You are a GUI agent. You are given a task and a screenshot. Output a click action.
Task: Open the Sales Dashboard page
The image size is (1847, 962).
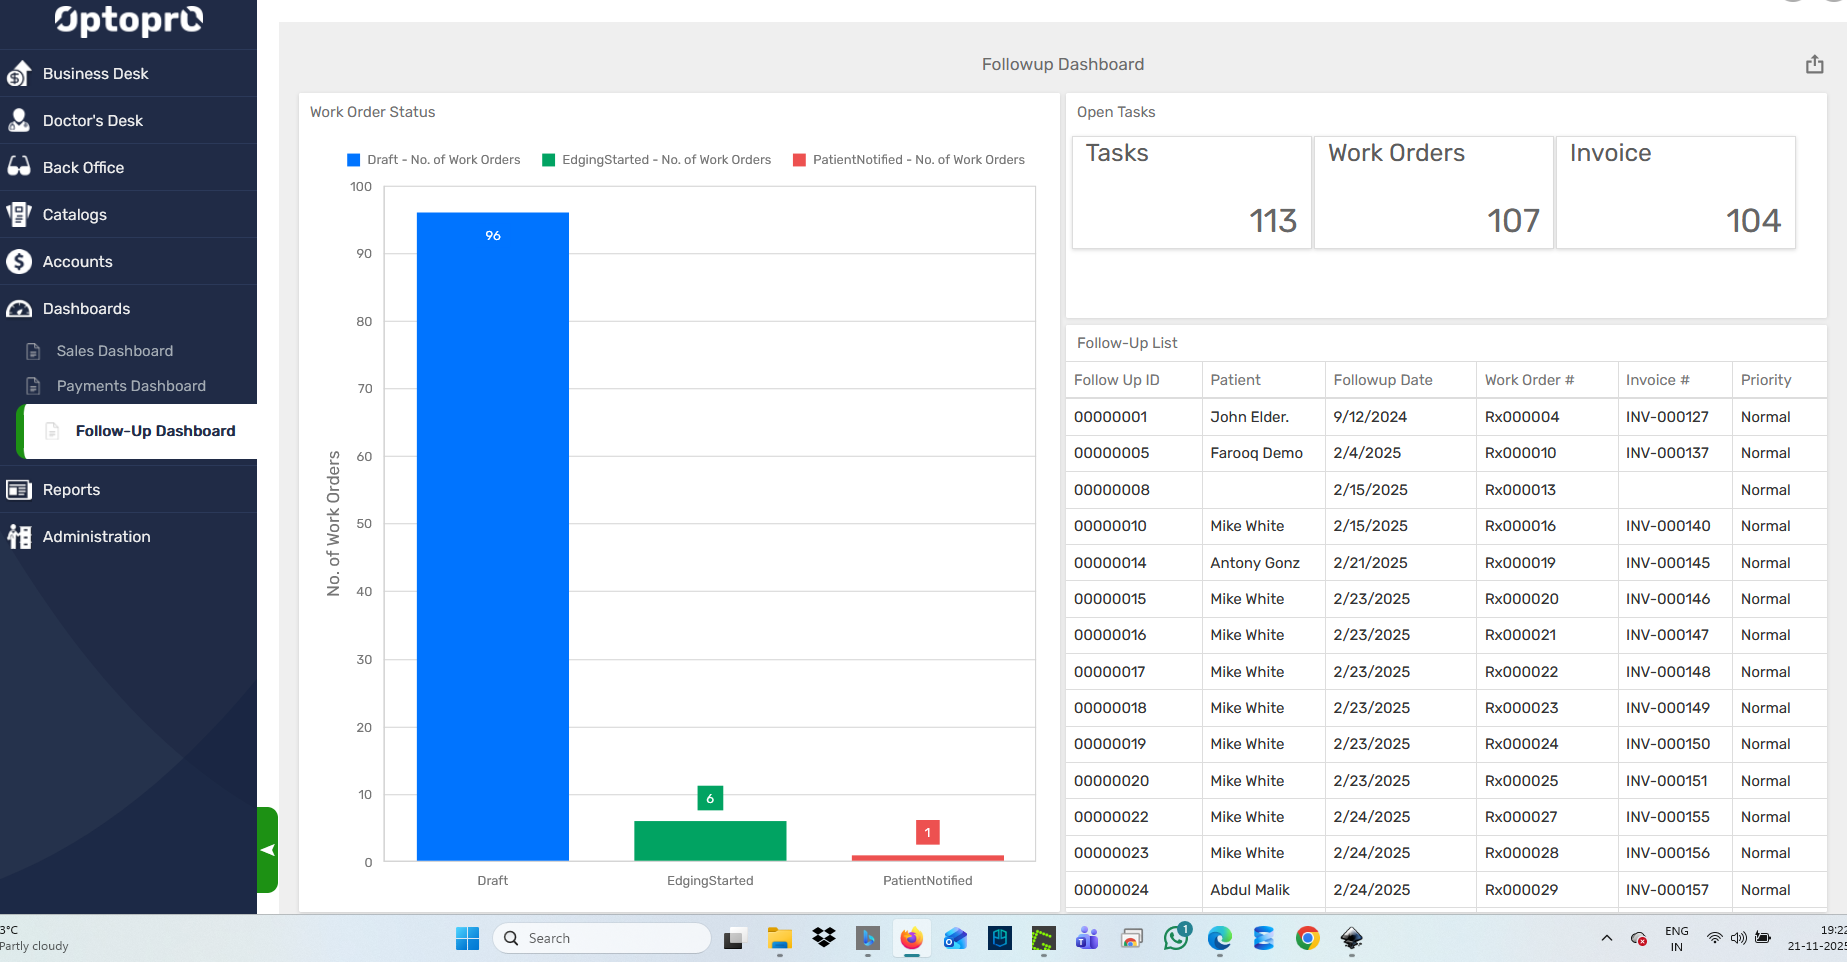point(115,351)
